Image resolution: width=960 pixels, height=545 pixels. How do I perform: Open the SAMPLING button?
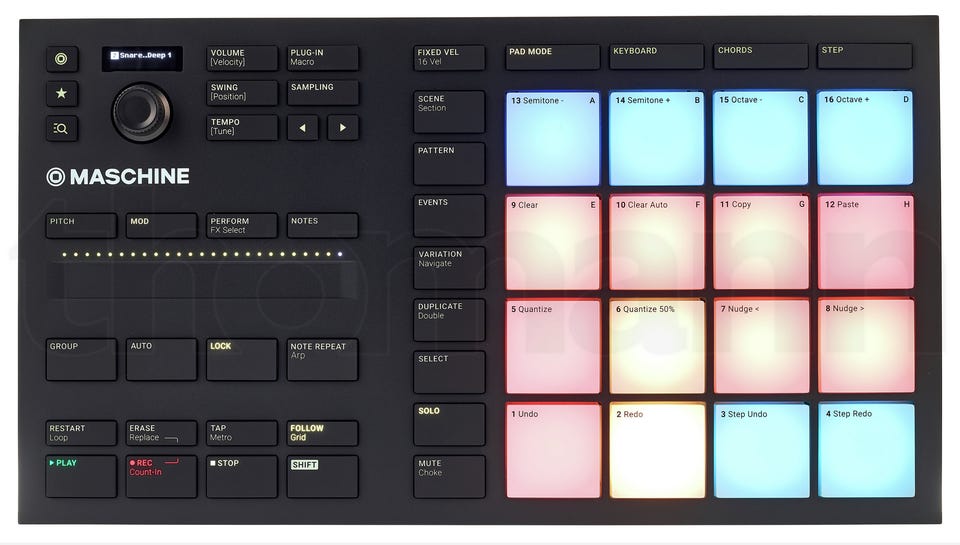tap(323, 92)
